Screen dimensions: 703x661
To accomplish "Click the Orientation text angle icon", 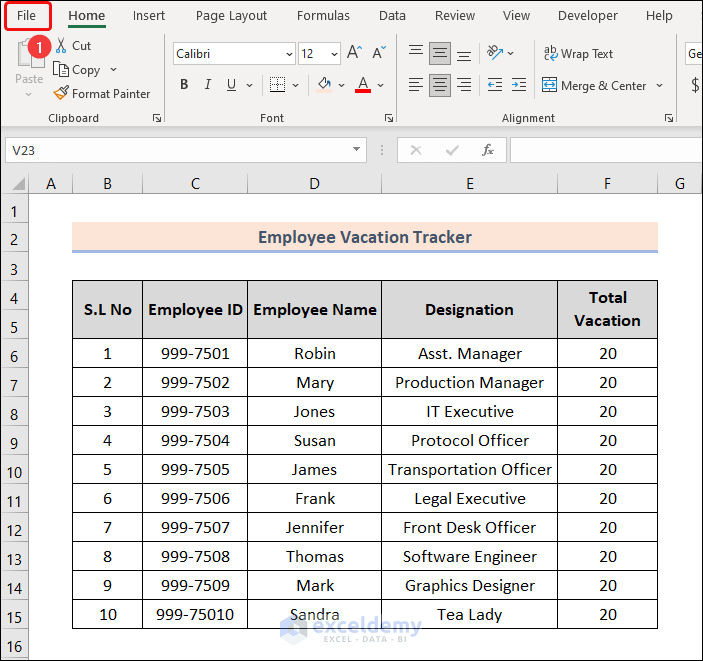I will pos(495,53).
